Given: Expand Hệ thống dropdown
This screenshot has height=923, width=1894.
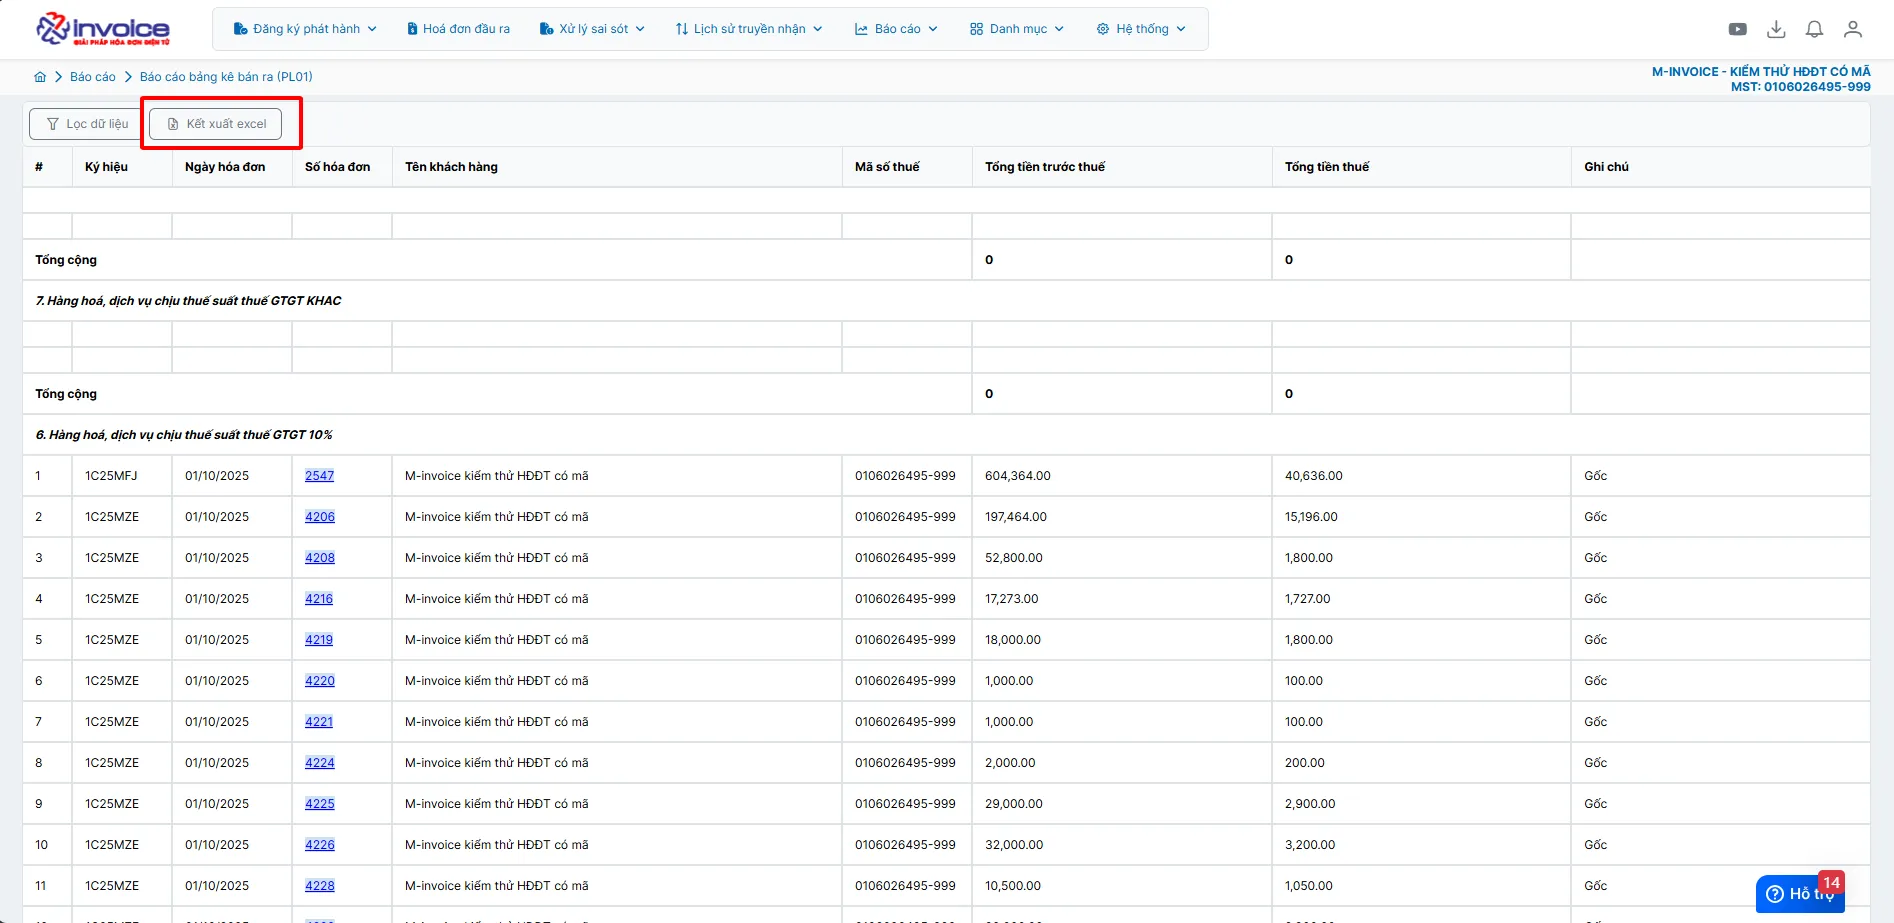Looking at the screenshot, I should click(1141, 29).
